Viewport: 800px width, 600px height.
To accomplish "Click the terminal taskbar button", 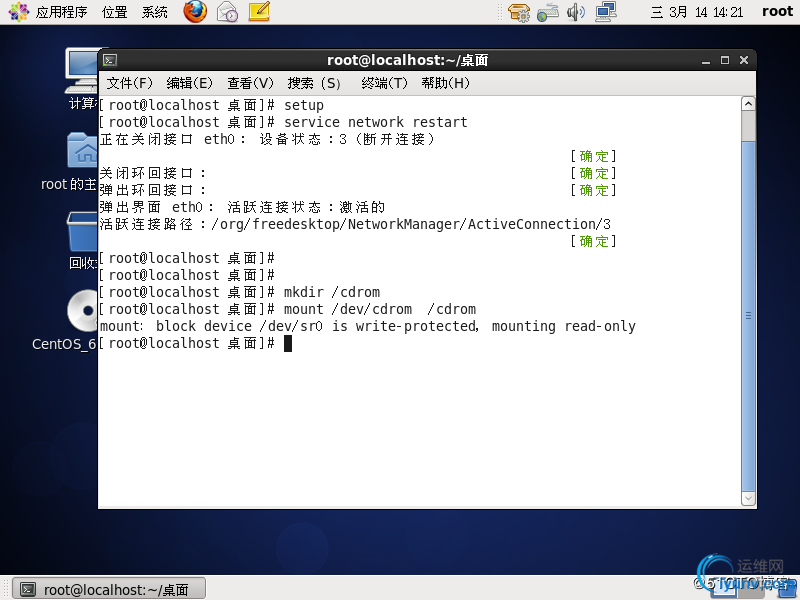I will point(109,589).
